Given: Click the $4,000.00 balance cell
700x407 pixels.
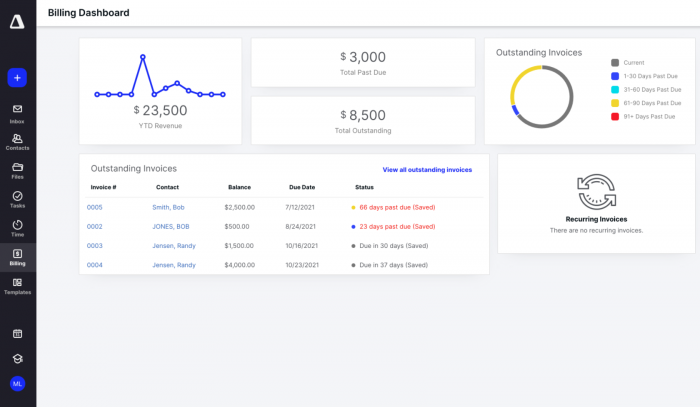Looking at the screenshot, I should [x=240, y=265].
